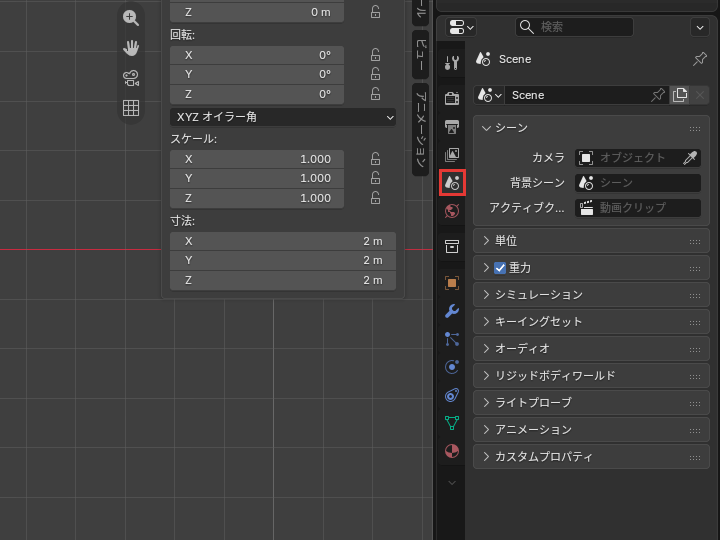The image size is (720, 540).
Task: Open the View Layer properties tab
Action: (452, 155)
